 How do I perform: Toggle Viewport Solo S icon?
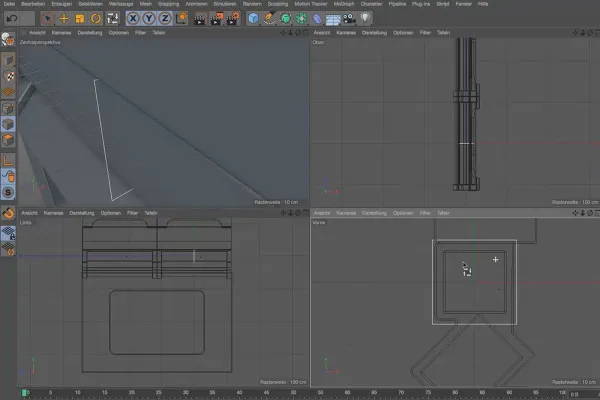pyautogui.click(x=8, y=192)
